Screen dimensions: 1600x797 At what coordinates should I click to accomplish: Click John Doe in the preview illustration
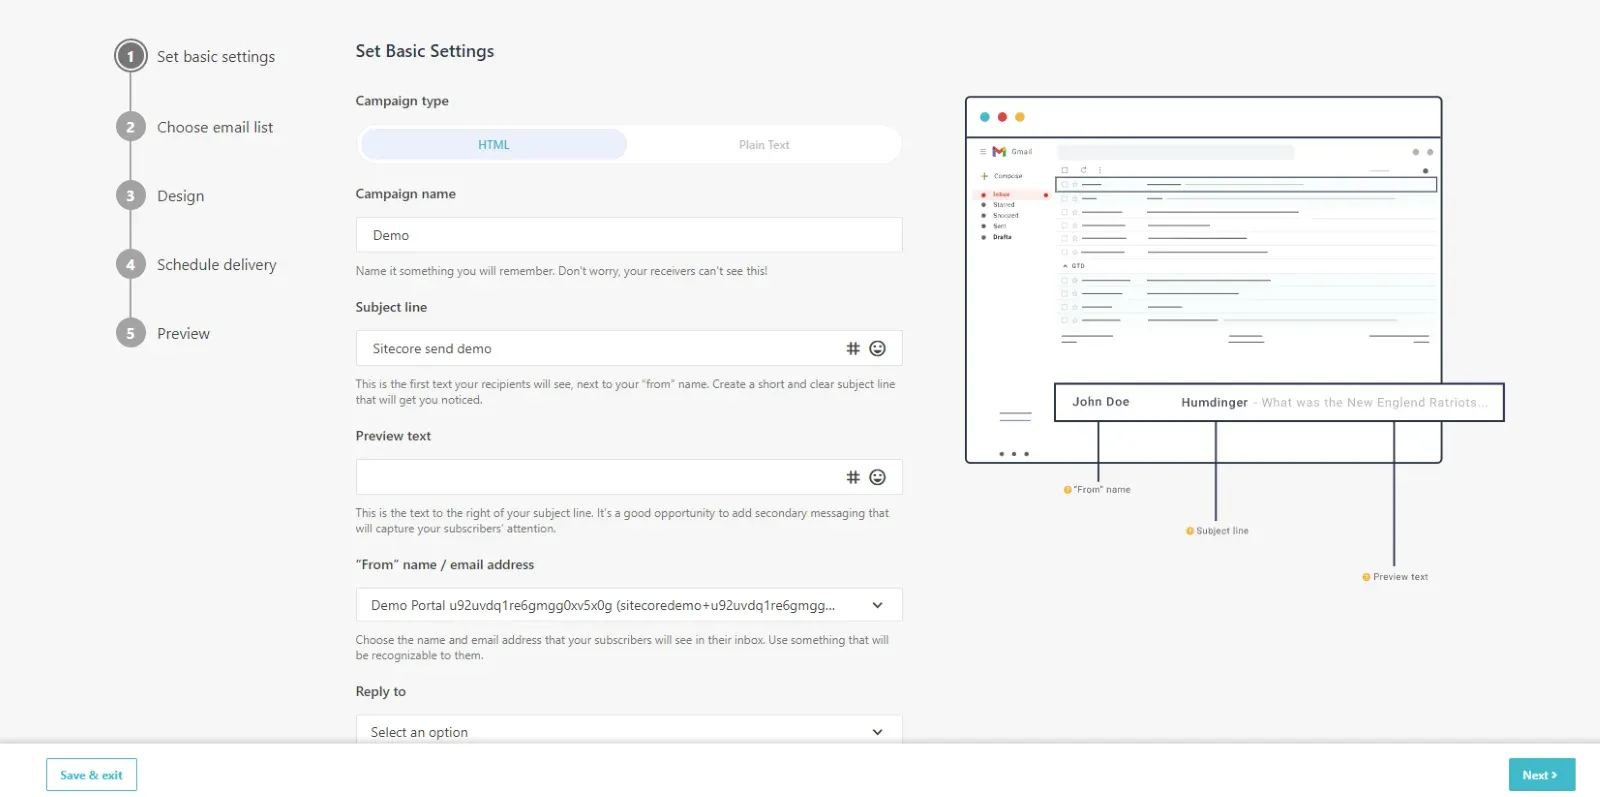tap(1101, 402)
